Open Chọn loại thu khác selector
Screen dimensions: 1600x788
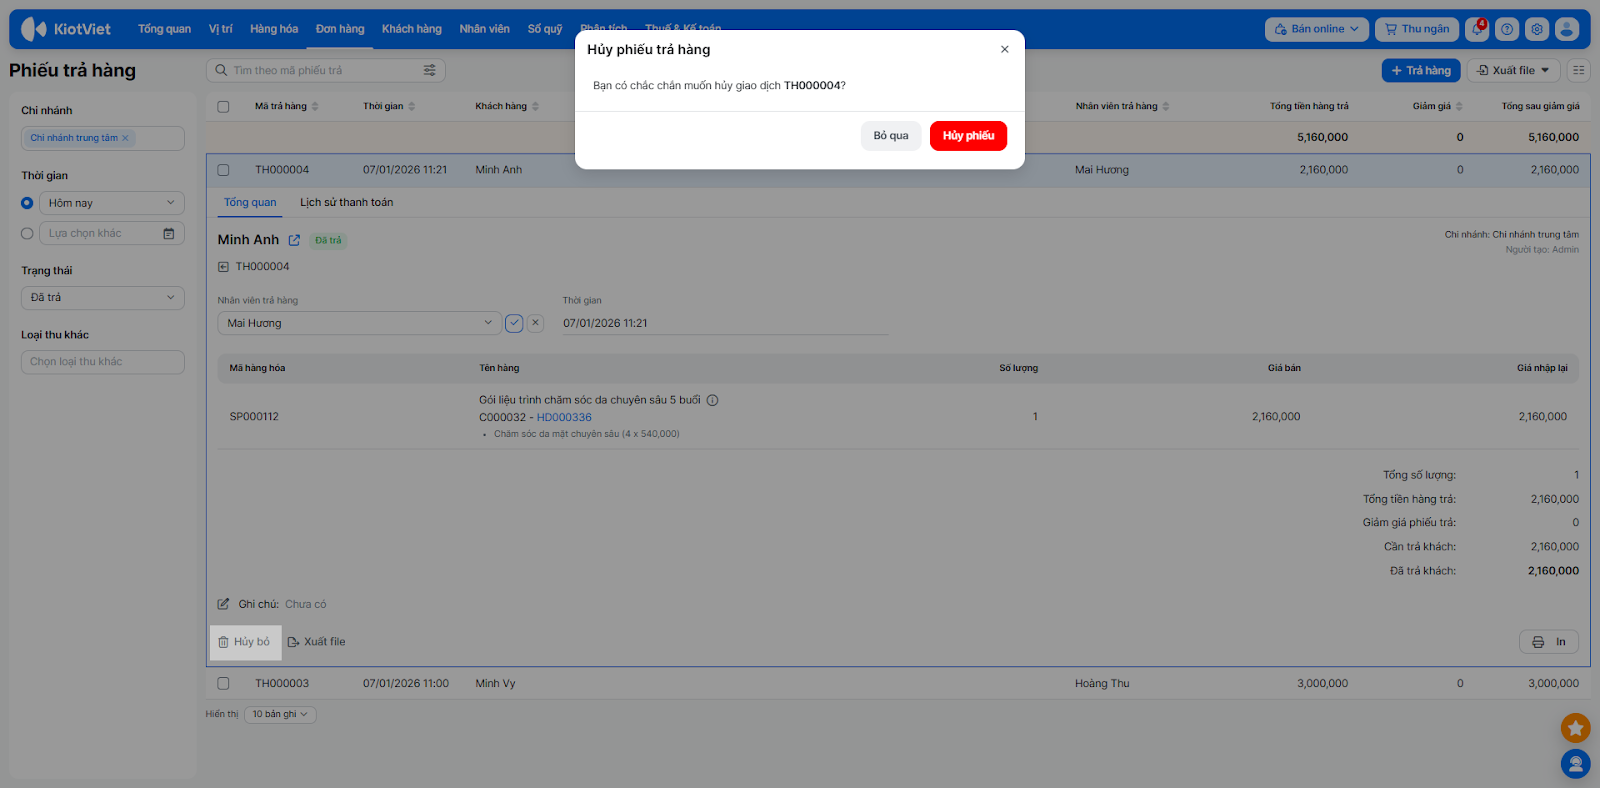[x=103, y=362]
